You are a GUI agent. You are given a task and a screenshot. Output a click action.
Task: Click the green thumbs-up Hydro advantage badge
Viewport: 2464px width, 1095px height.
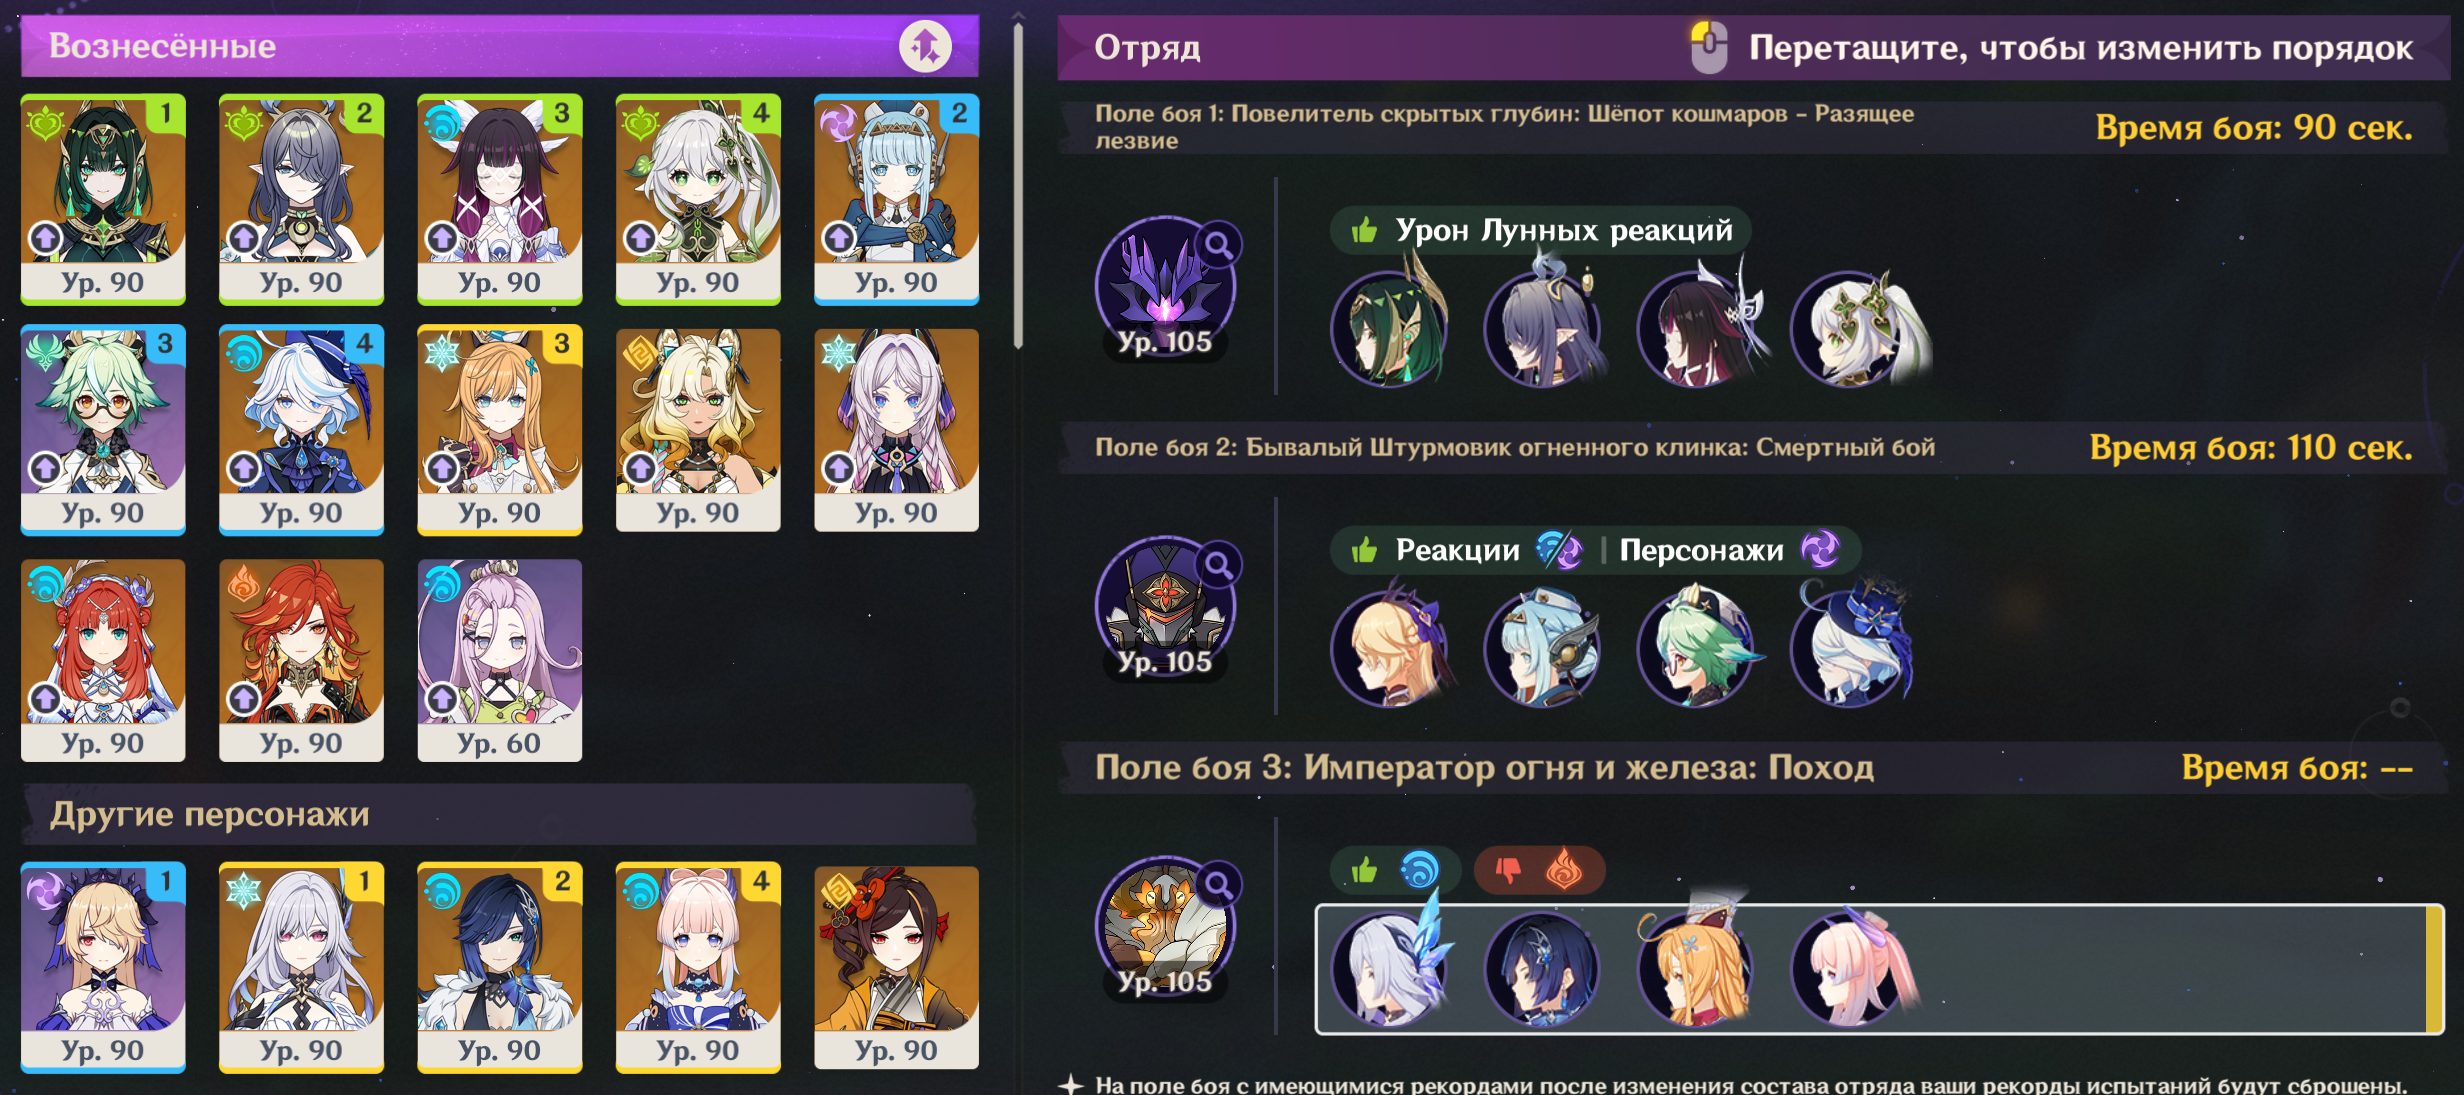point(1394,870)
